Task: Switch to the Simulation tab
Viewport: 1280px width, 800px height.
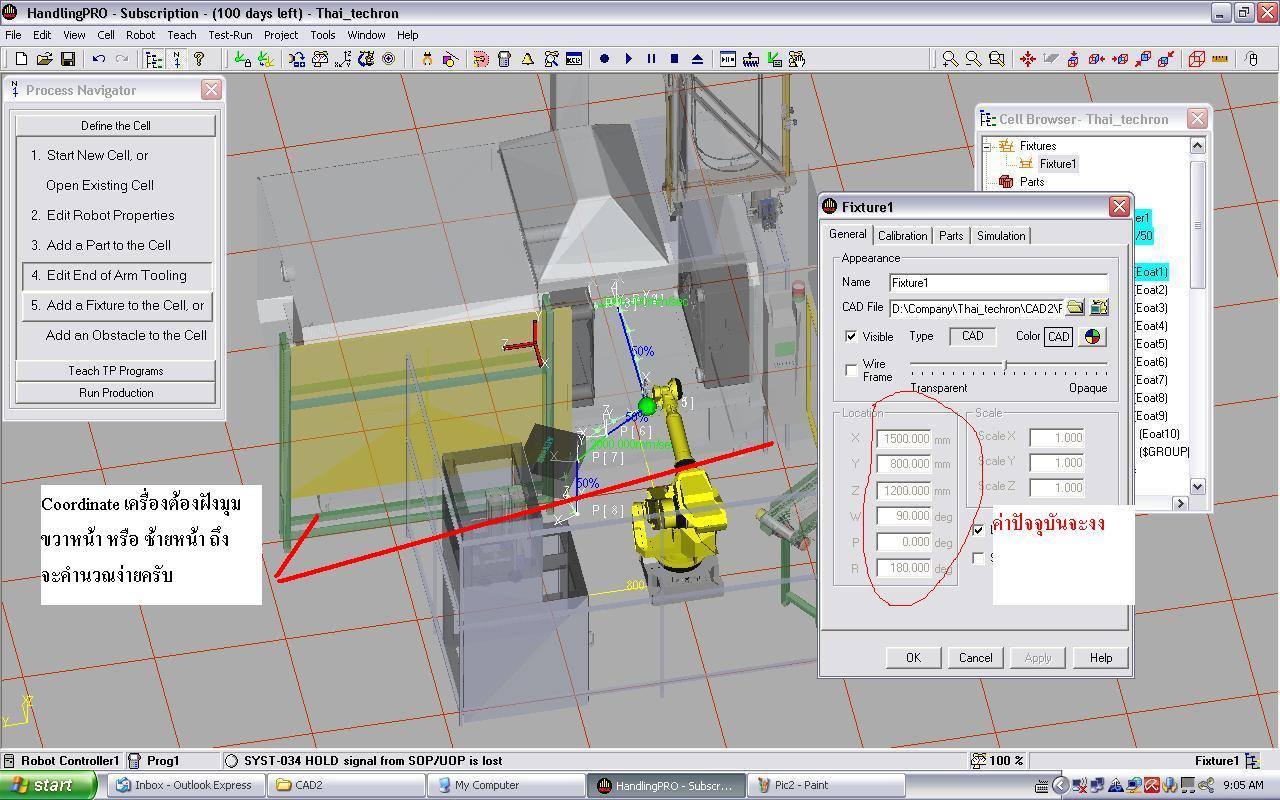Action: click(x=1001, y=236)
